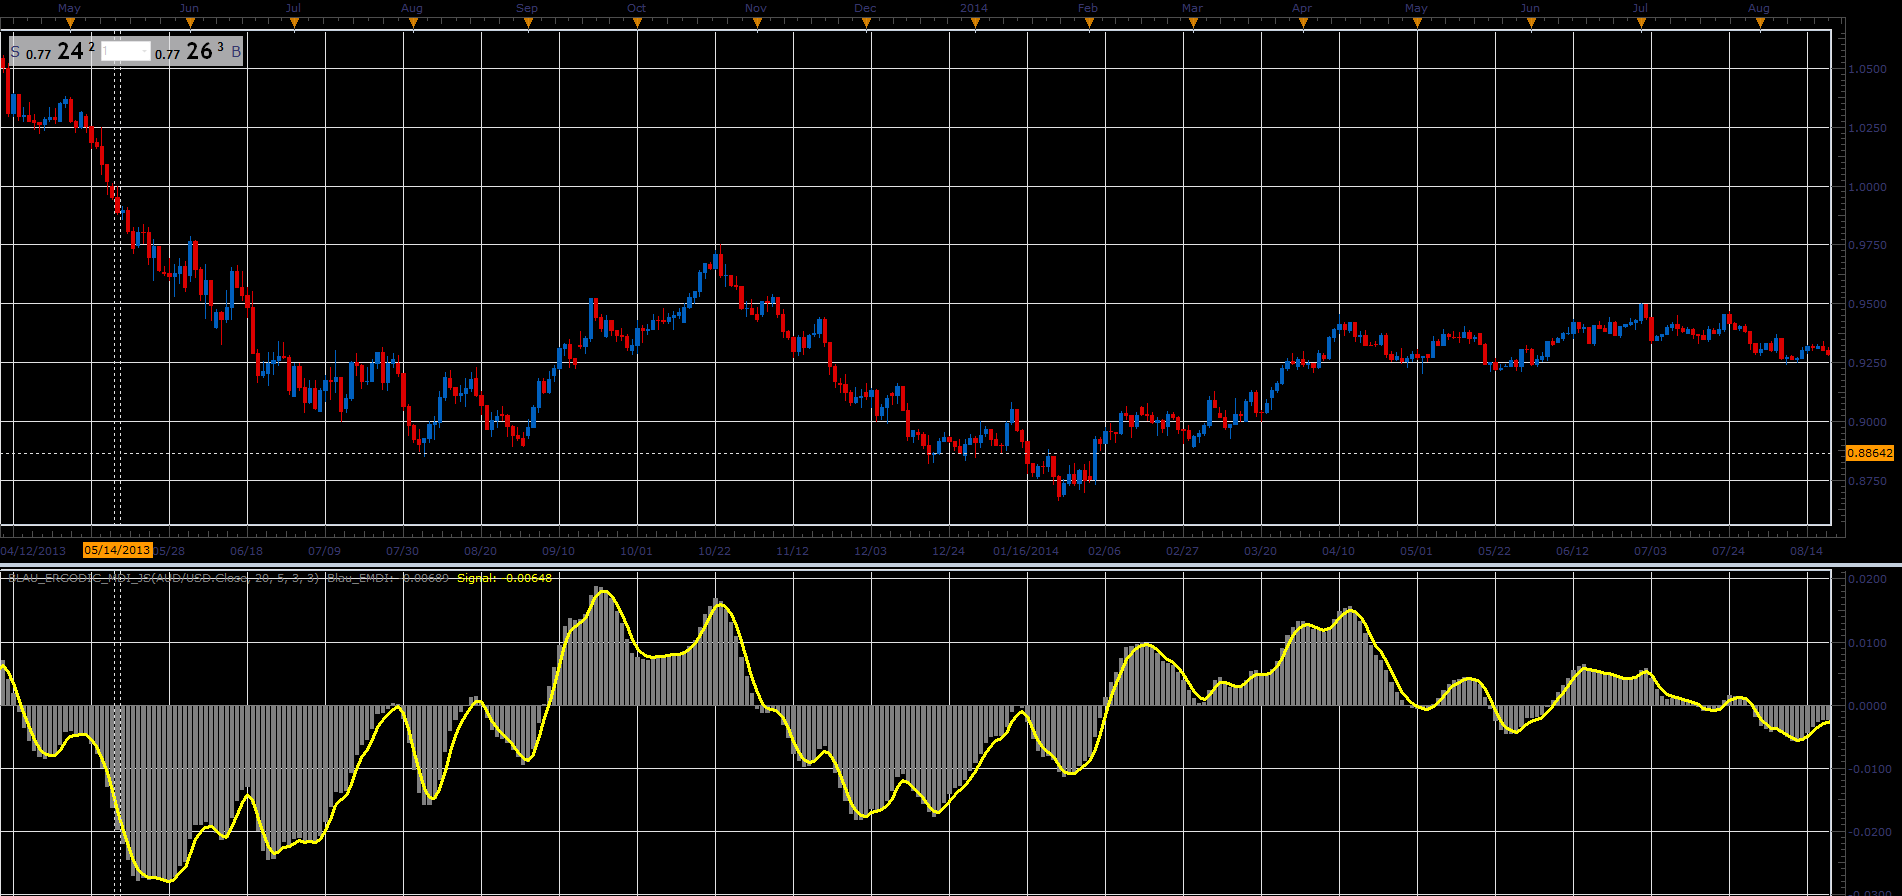The height and width of the screenshot is (896, 1902).
Task: Click the July 2014 orange triangle marker
Action: tap(1641, 23)
